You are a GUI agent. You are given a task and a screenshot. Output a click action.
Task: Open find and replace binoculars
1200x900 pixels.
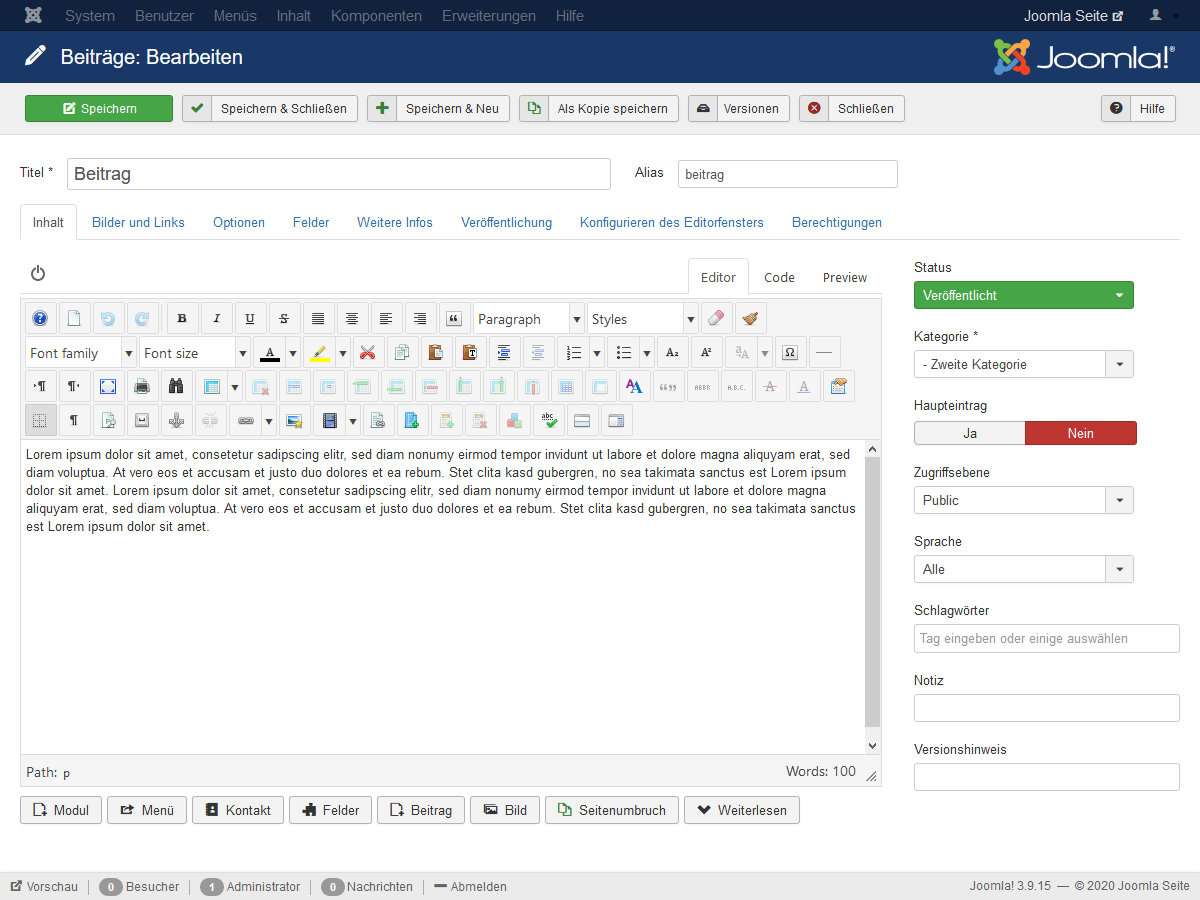click(x=176, y=386)
